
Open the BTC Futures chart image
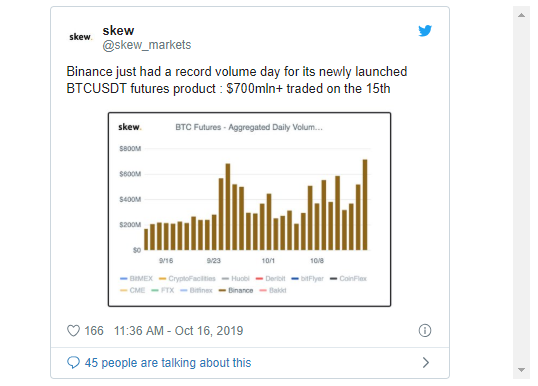(x=249, y=209)
